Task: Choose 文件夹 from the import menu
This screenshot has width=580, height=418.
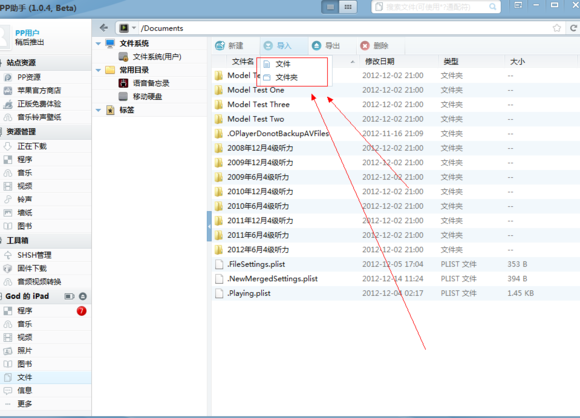Action: tap(286, 77)
